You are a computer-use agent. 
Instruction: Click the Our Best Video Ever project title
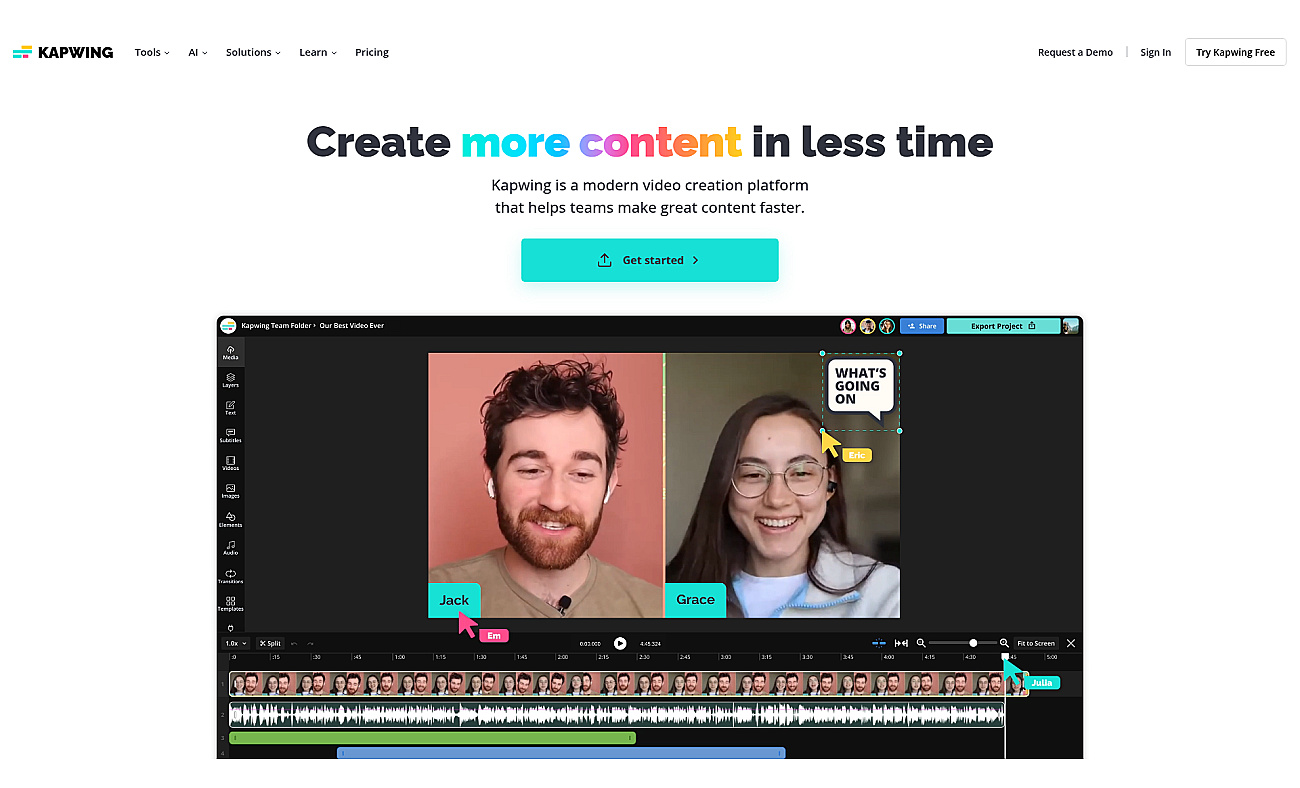351,326
